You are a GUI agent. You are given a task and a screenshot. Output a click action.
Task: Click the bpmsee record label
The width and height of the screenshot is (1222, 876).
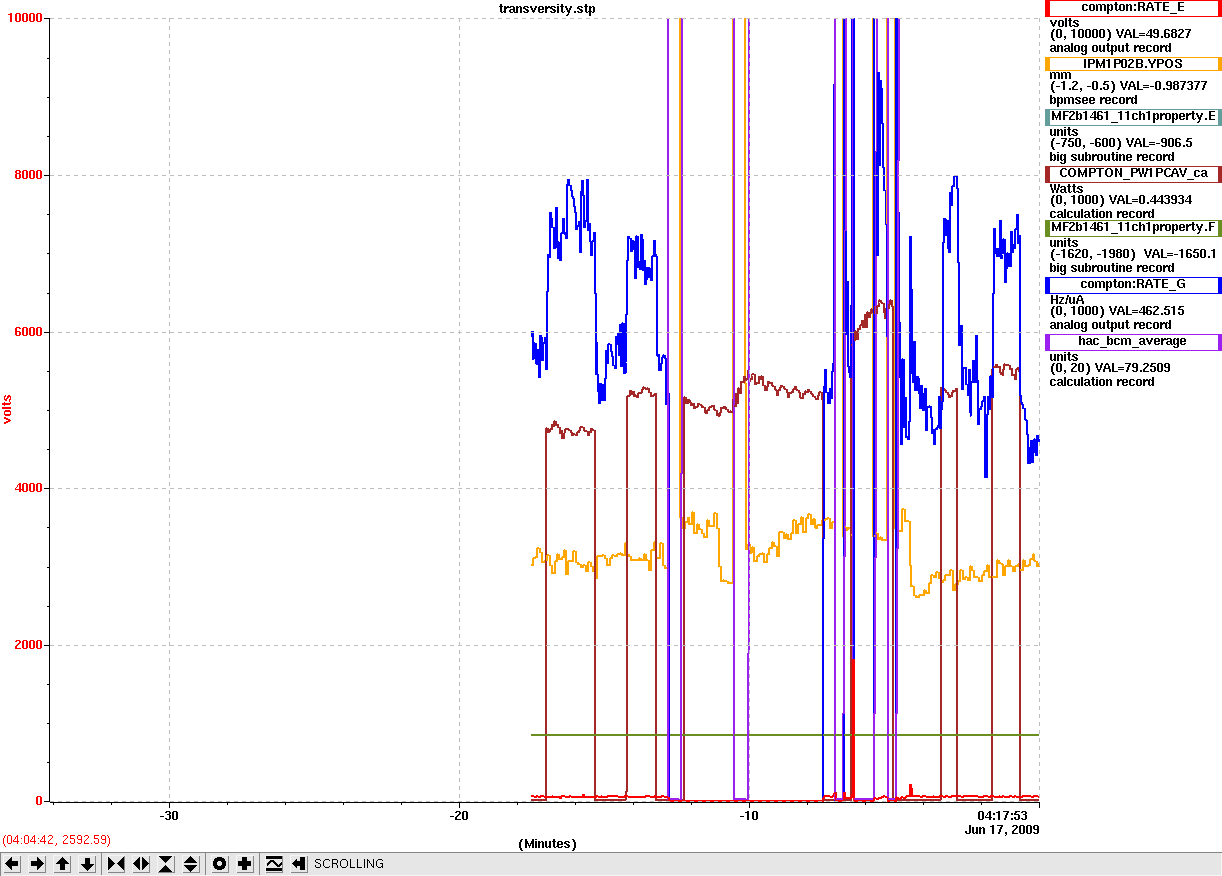click(1093, 100)
